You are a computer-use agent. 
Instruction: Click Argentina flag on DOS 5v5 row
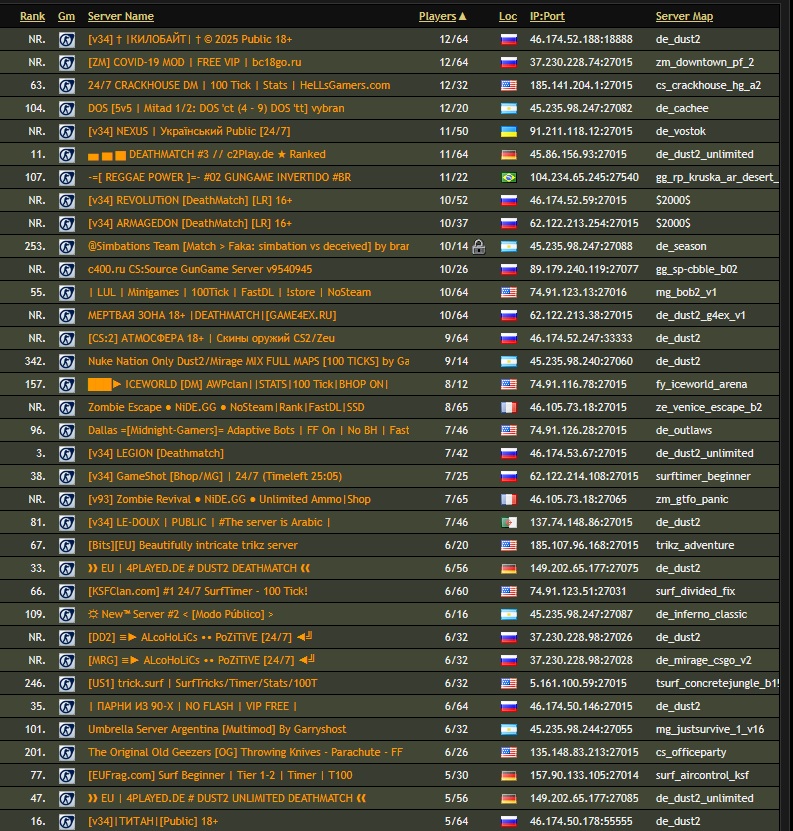(x=509, y=108)
